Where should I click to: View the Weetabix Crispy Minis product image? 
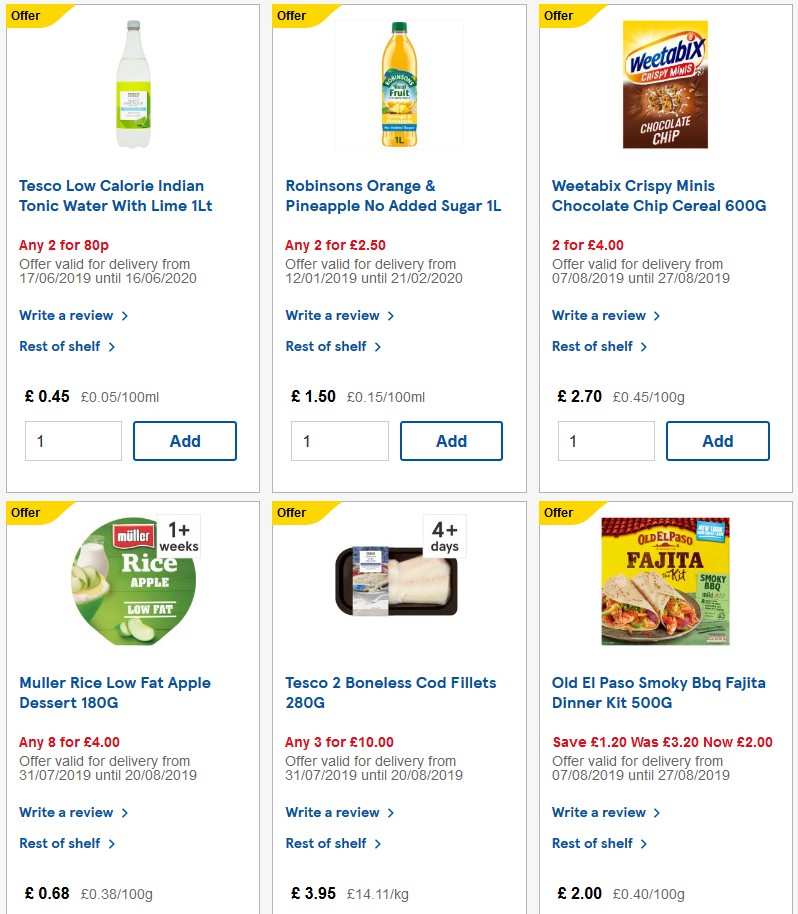(664, 84)
